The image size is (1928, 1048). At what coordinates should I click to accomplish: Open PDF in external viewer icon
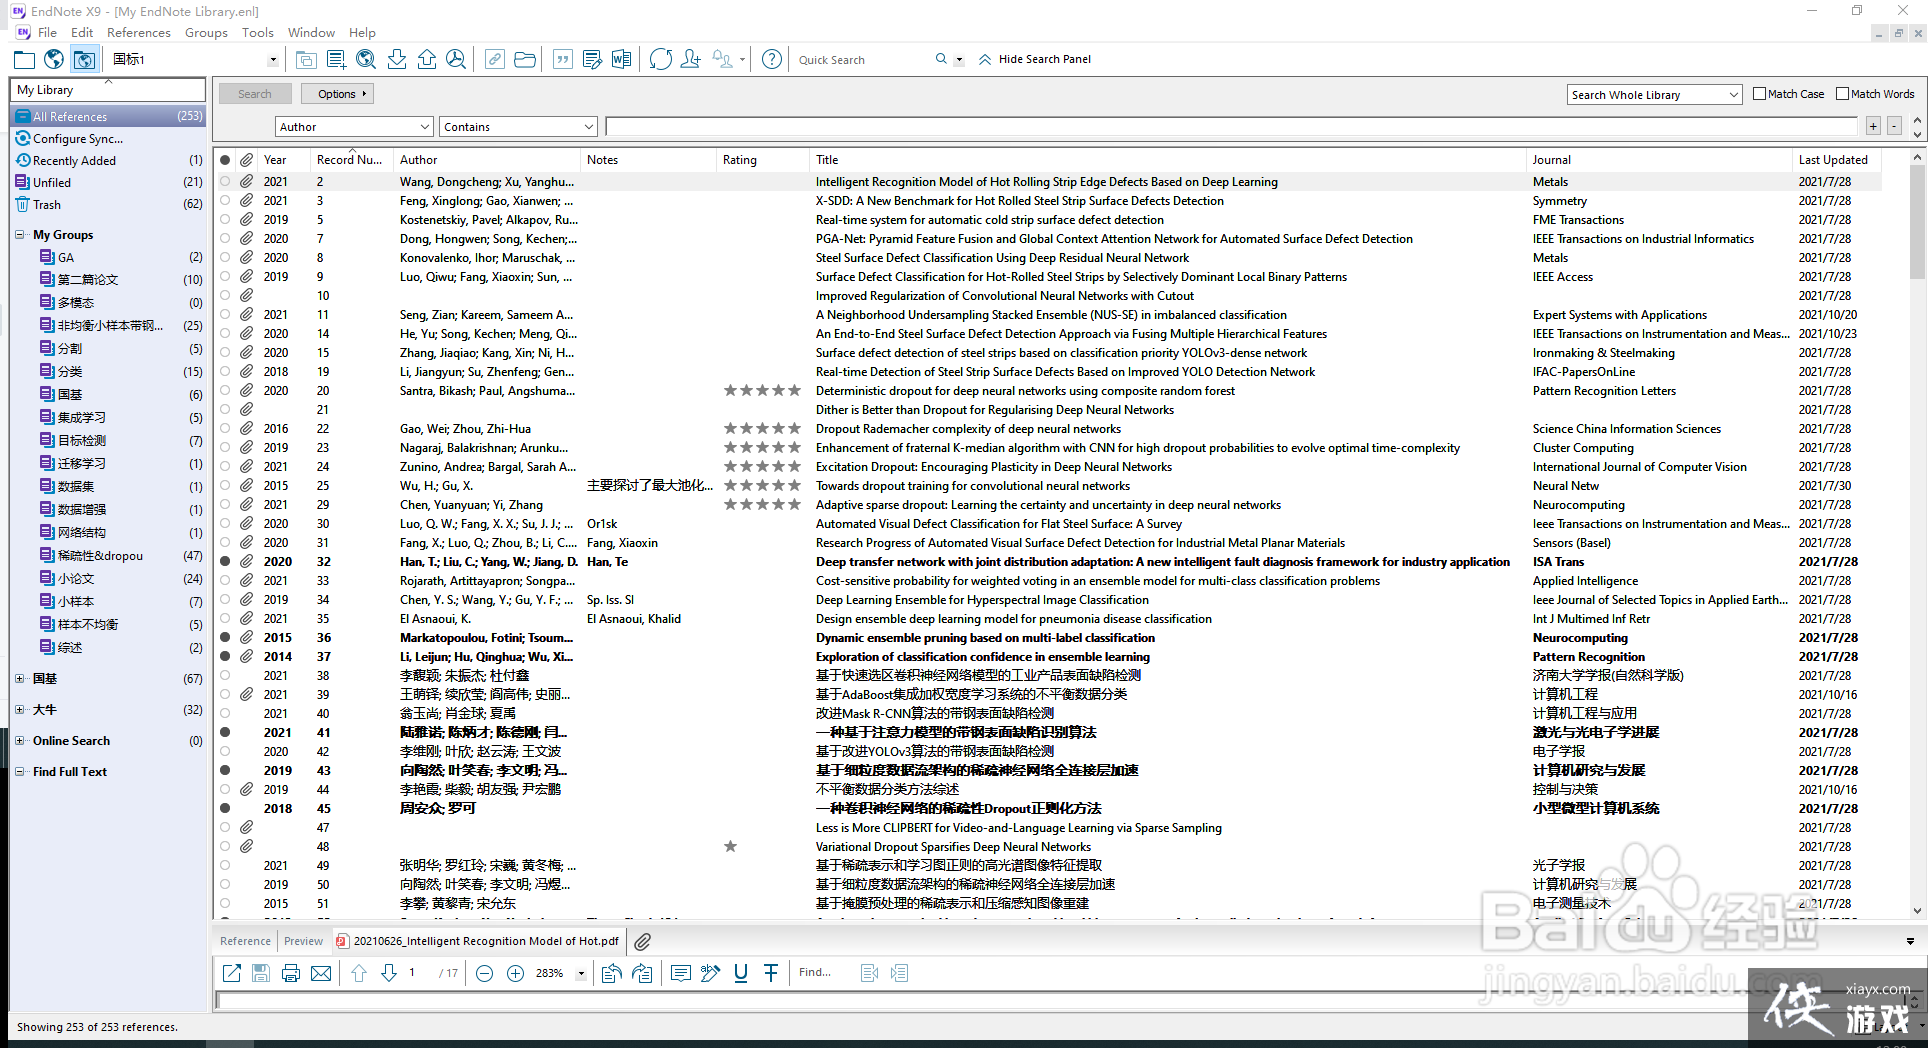tap(231, 973)
